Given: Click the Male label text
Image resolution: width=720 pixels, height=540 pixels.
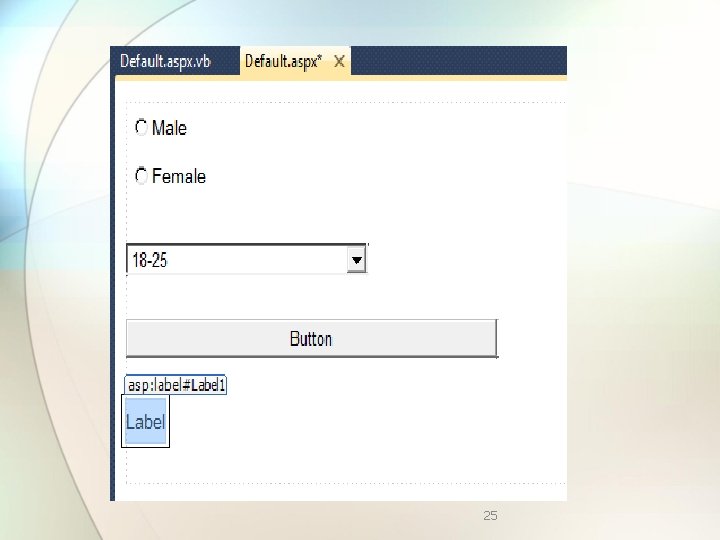Looking at the screenshot, I should [x=169, y=128].
